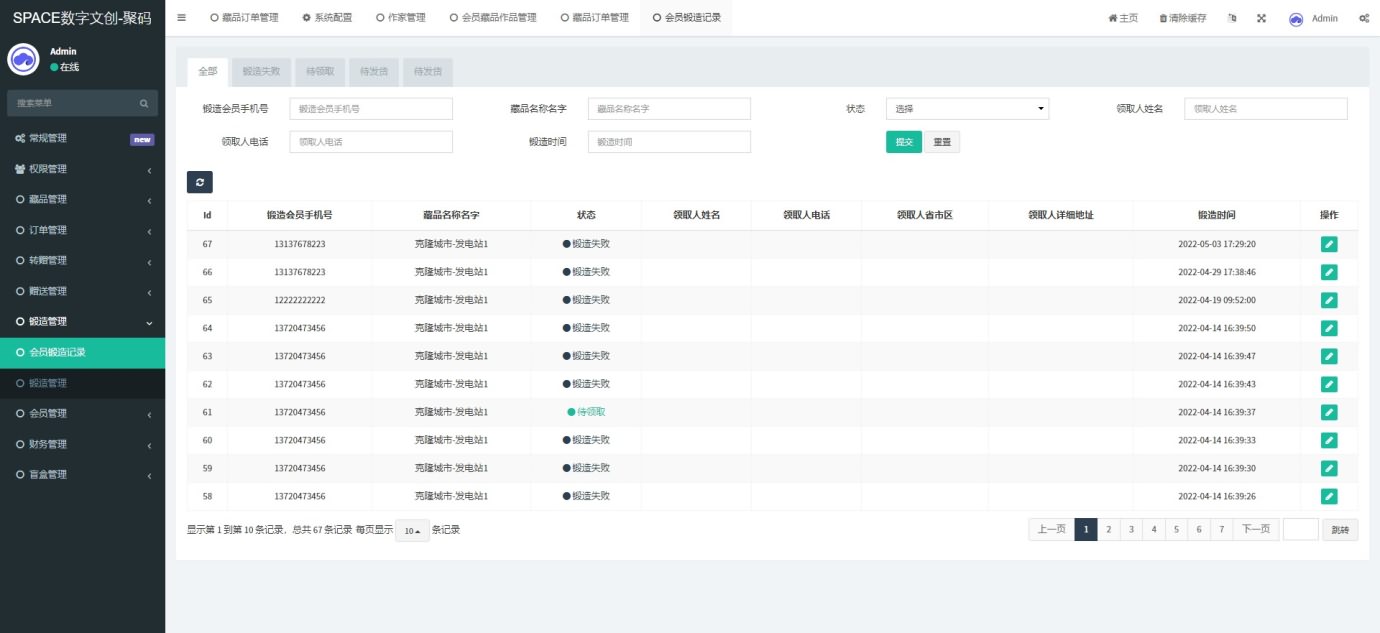Toggle fullscreen with the expand icon
The width and height of the screenshot is (1380, 633).
point(1261,18)
